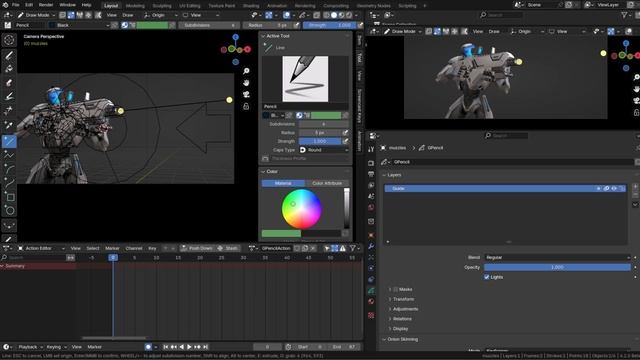Select the Circle tool in left toolbar
Screen dimensions: 640x360
9,211
